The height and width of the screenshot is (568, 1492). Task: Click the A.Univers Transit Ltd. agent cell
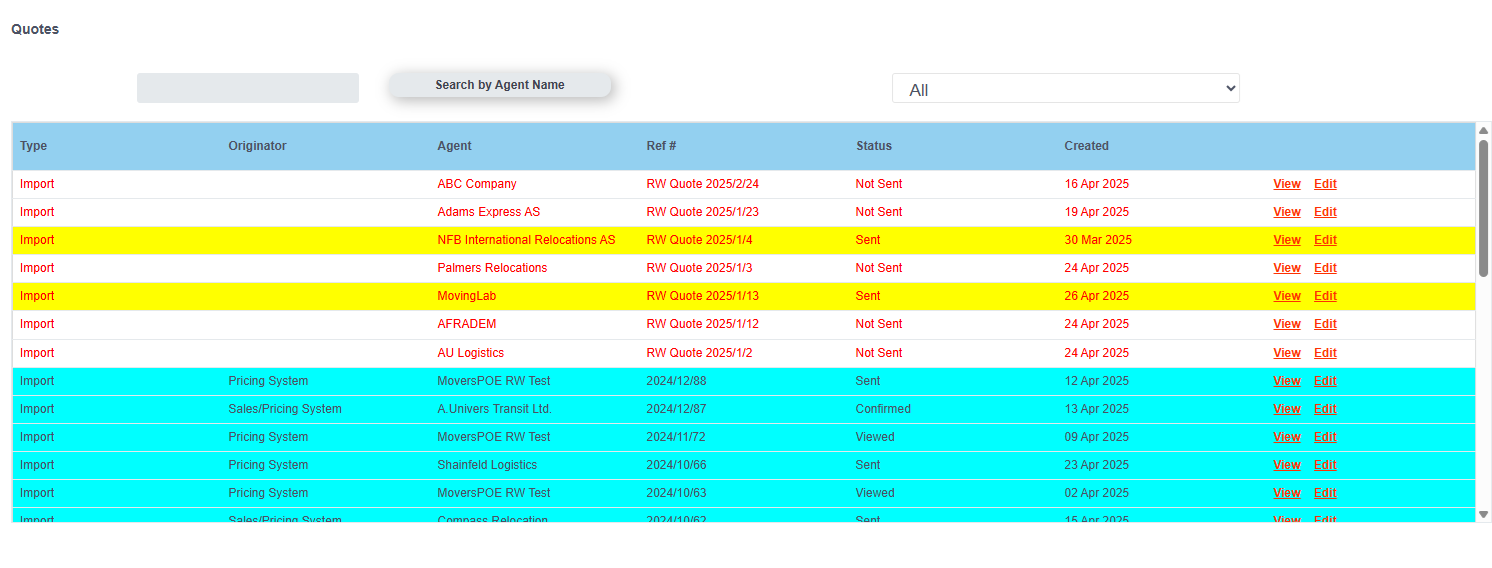click(494, 409)
